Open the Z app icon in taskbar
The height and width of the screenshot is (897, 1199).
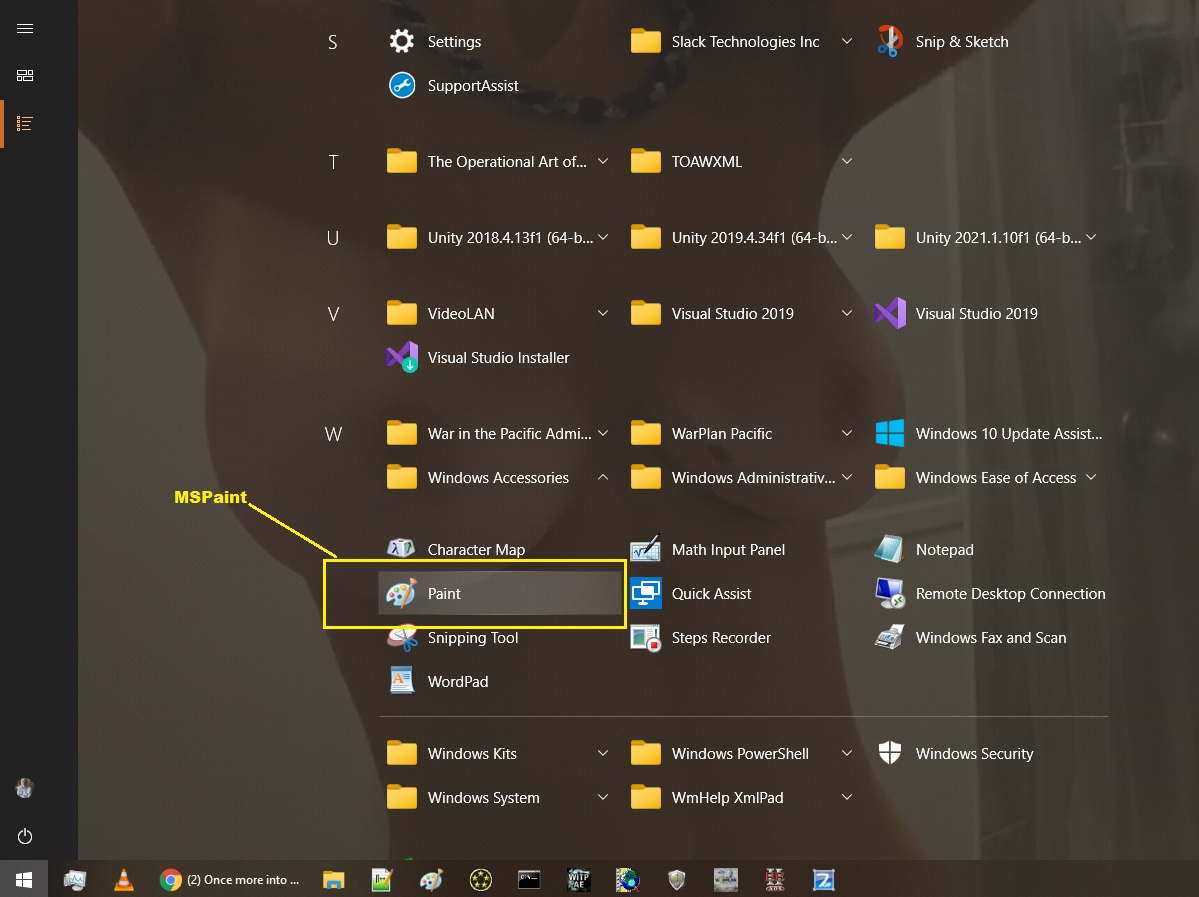pos(824,880)
